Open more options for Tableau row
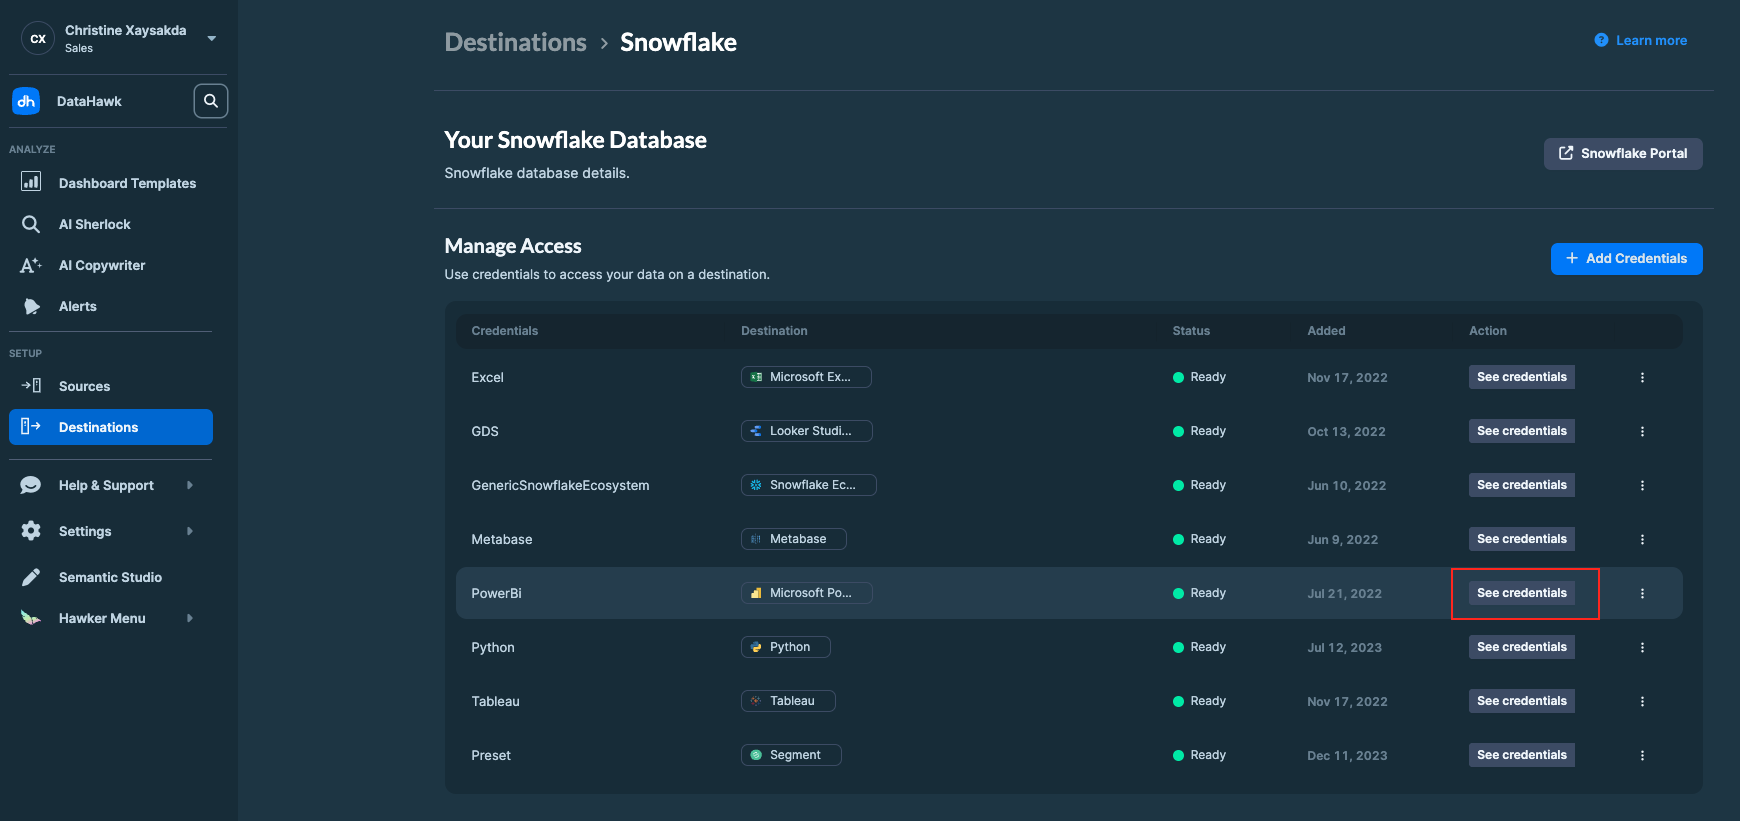 (1642, 701)
